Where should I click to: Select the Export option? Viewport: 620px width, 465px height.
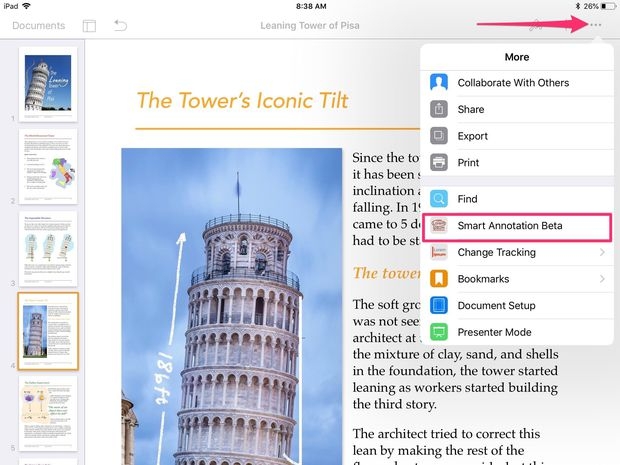517,136
